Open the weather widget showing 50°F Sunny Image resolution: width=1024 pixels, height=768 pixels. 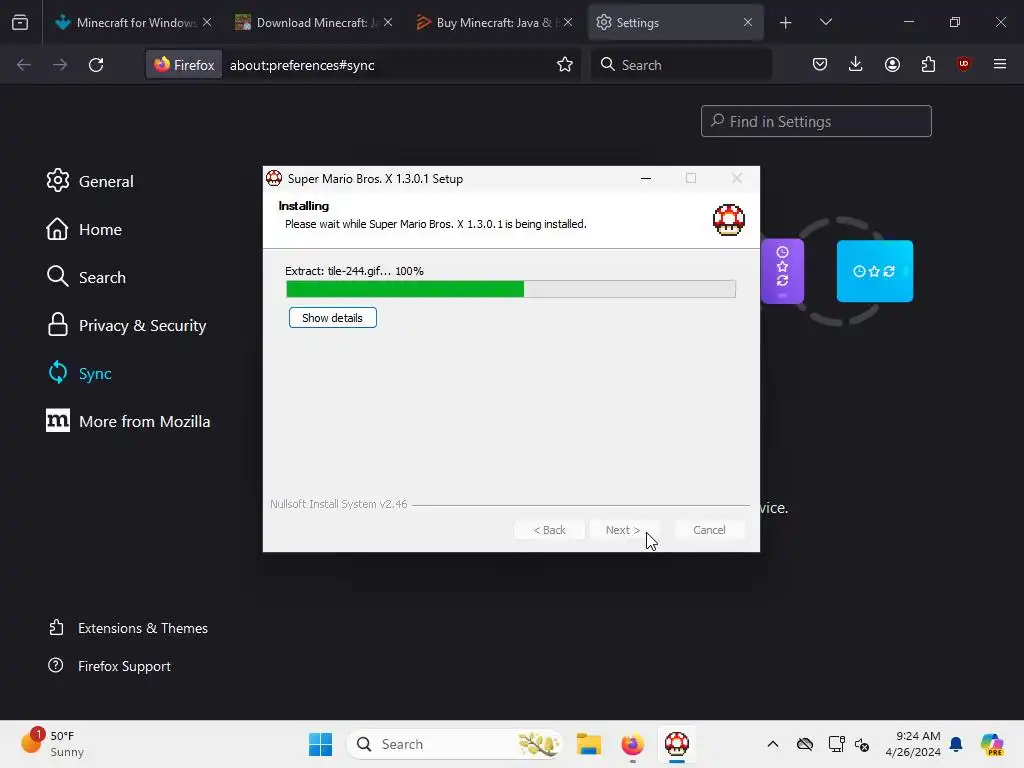[52, 744]
